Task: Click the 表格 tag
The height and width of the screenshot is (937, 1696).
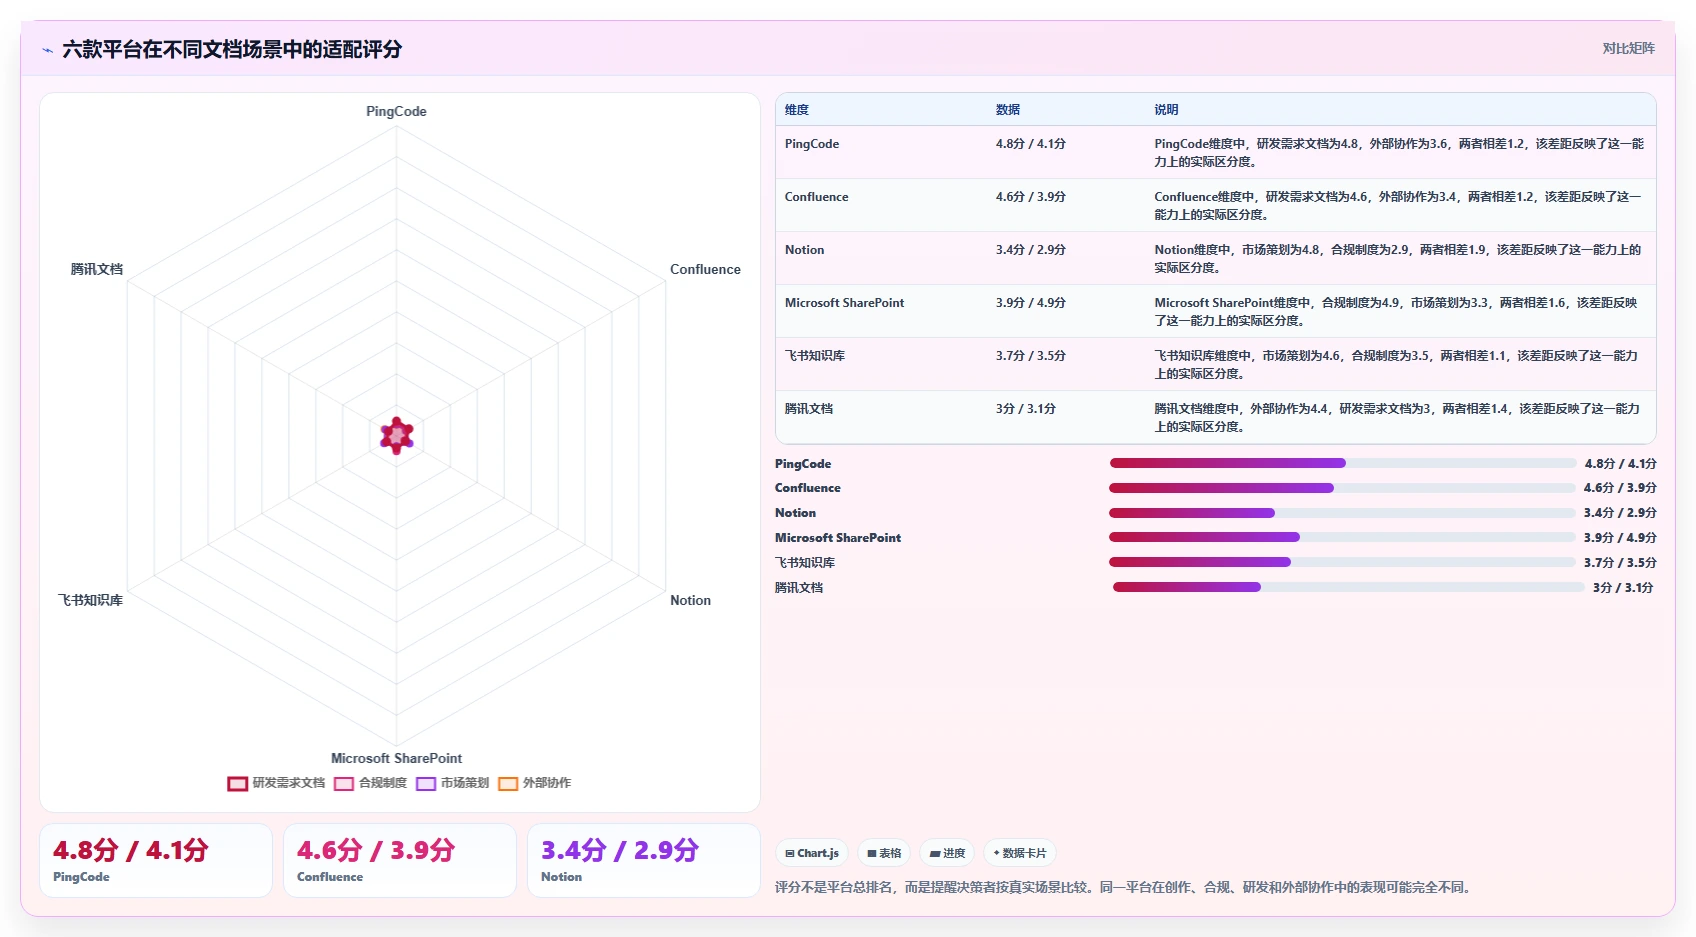Action: 884,853
